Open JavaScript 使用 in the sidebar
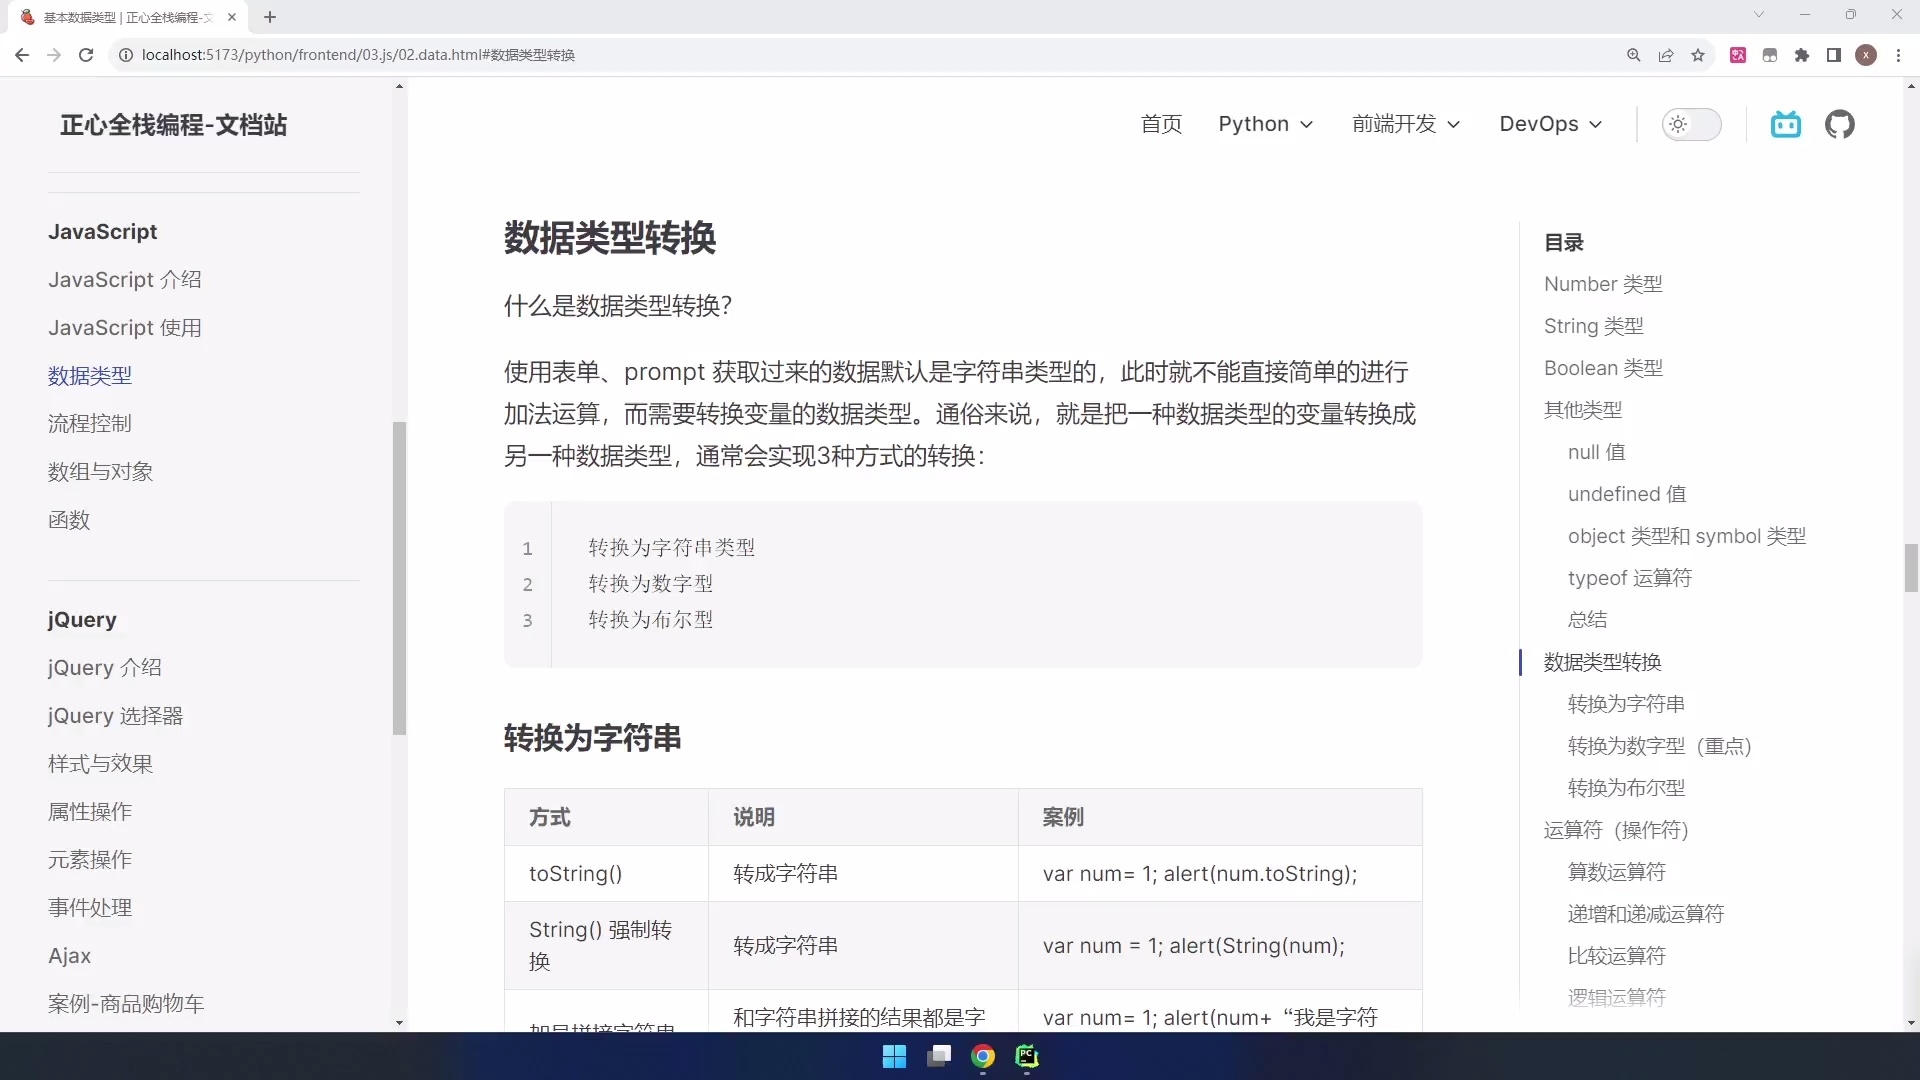Screen dimensions: 1920x1080 125,328
